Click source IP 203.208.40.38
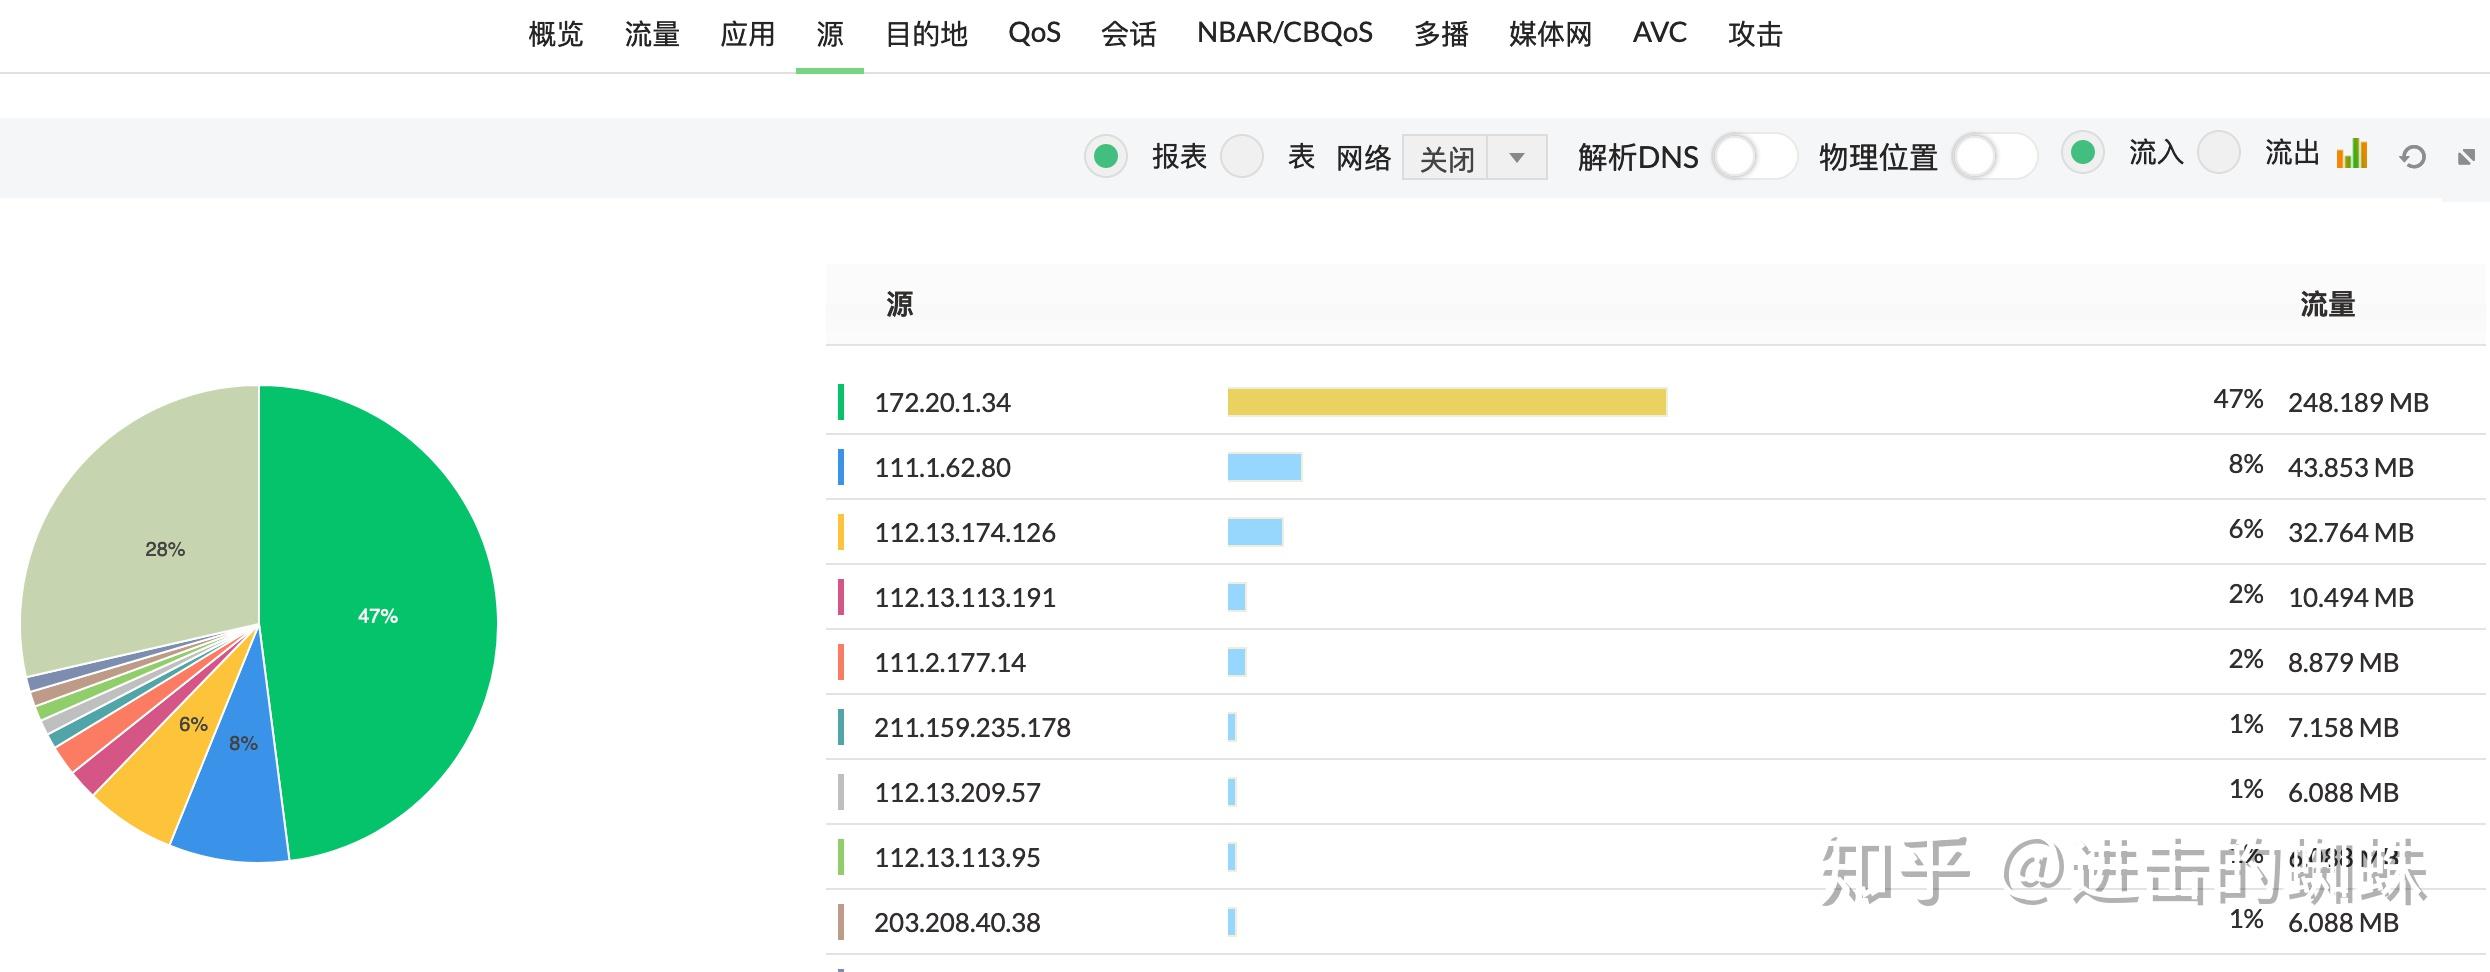Viewport: 2490px width, 972px height. [957, 922]
